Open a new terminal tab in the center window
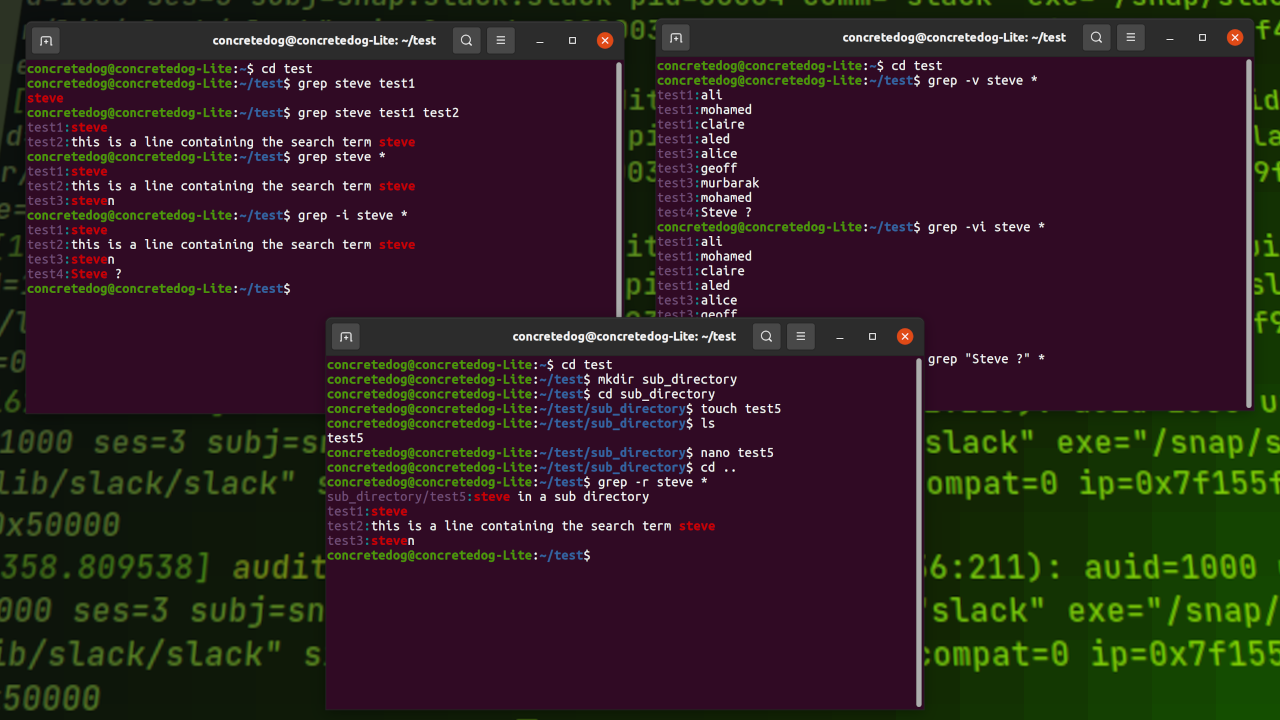Image resolution: width=1280 pixels, height=720 pixels. (345, 336)
